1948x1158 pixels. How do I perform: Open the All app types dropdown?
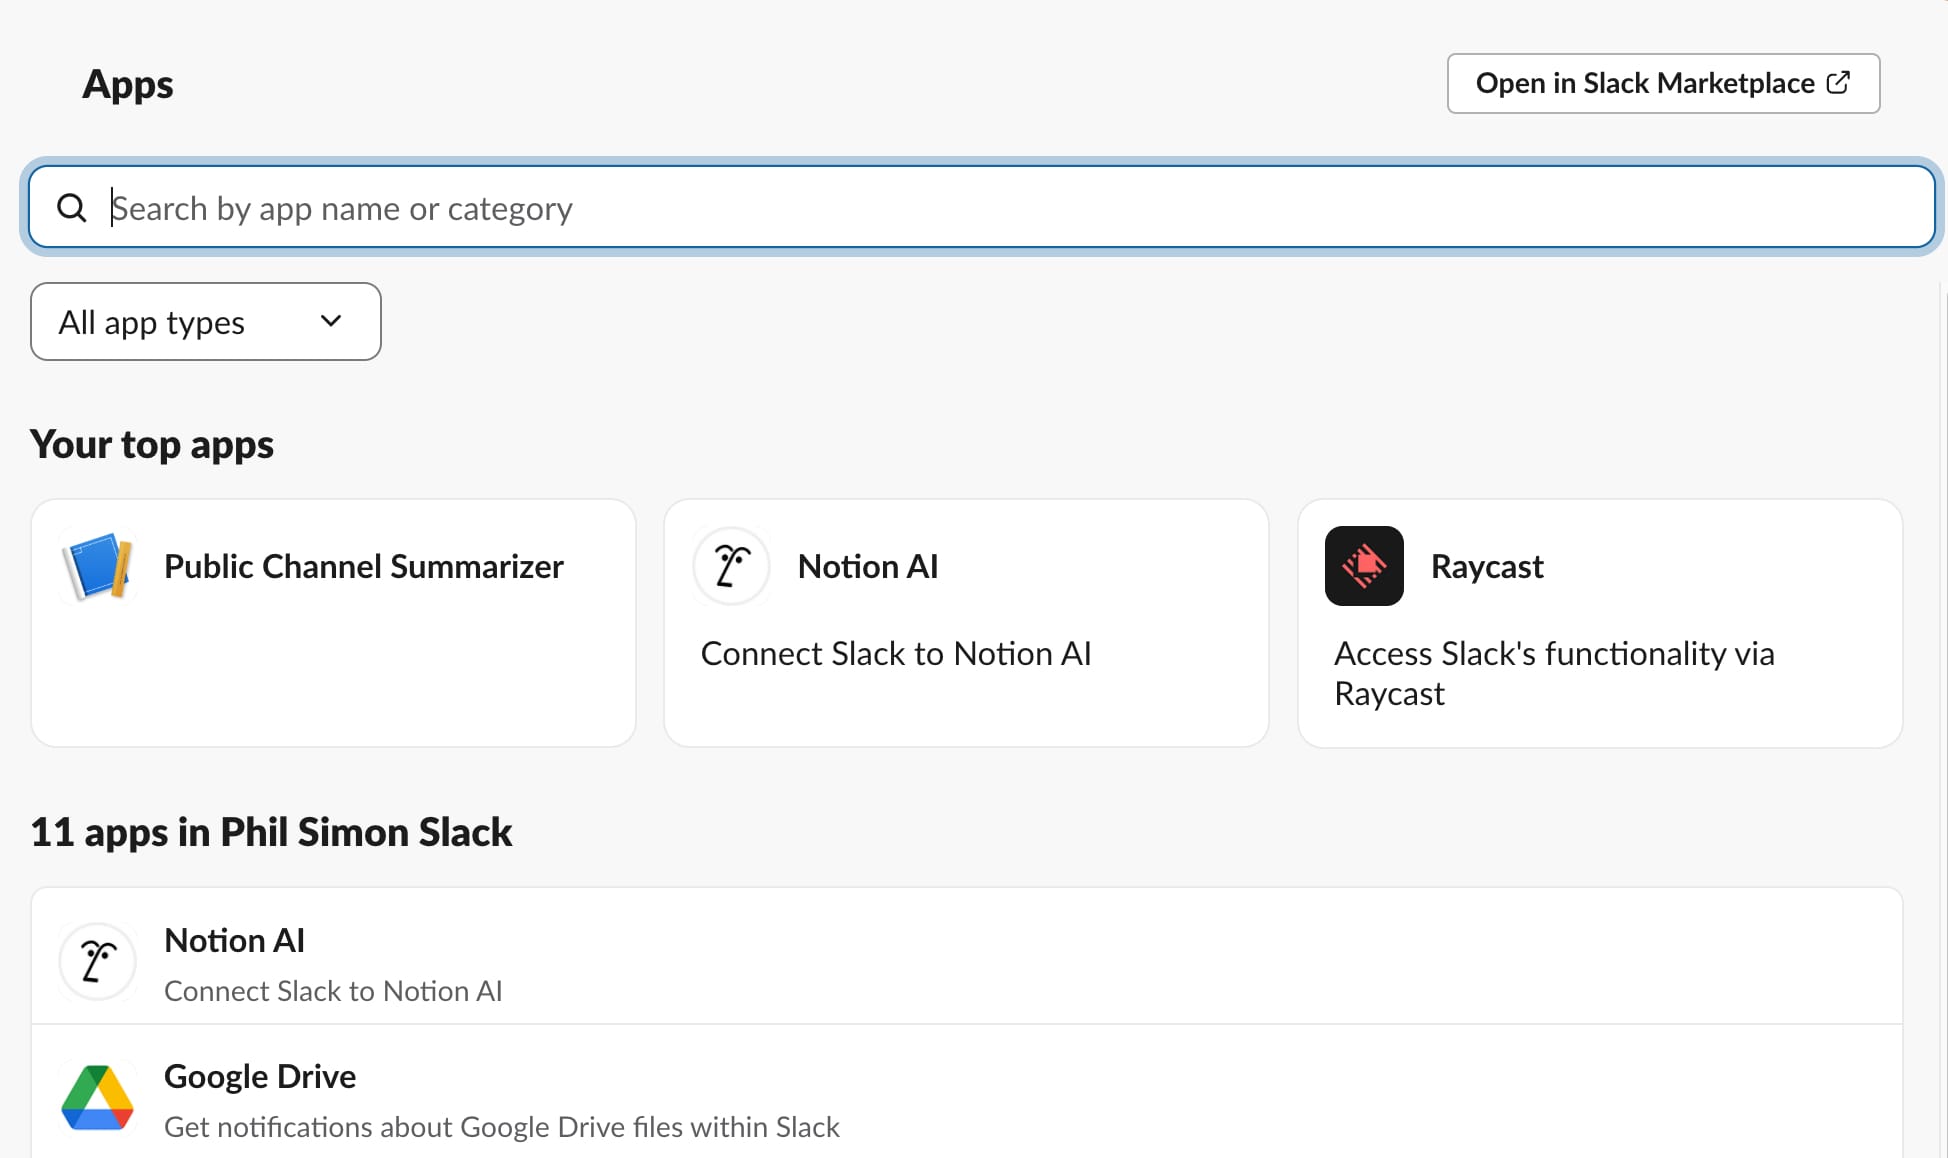click(x=206, y=322)
